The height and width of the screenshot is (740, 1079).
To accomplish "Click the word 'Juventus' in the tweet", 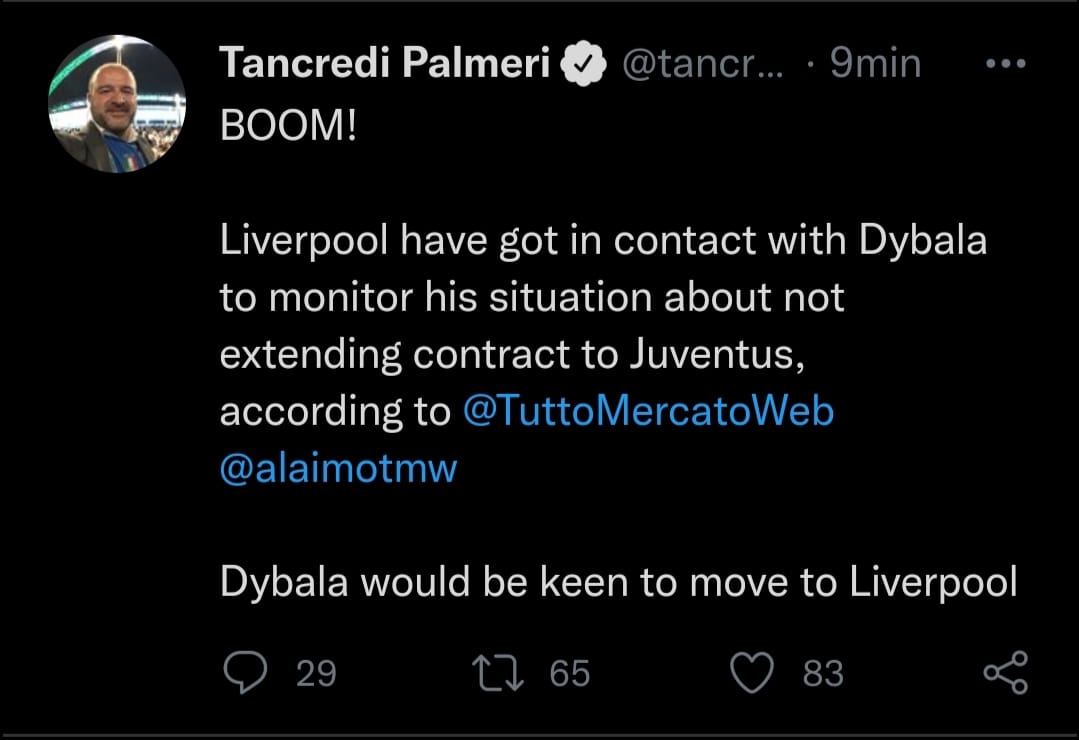I will (x=718, y=354).
